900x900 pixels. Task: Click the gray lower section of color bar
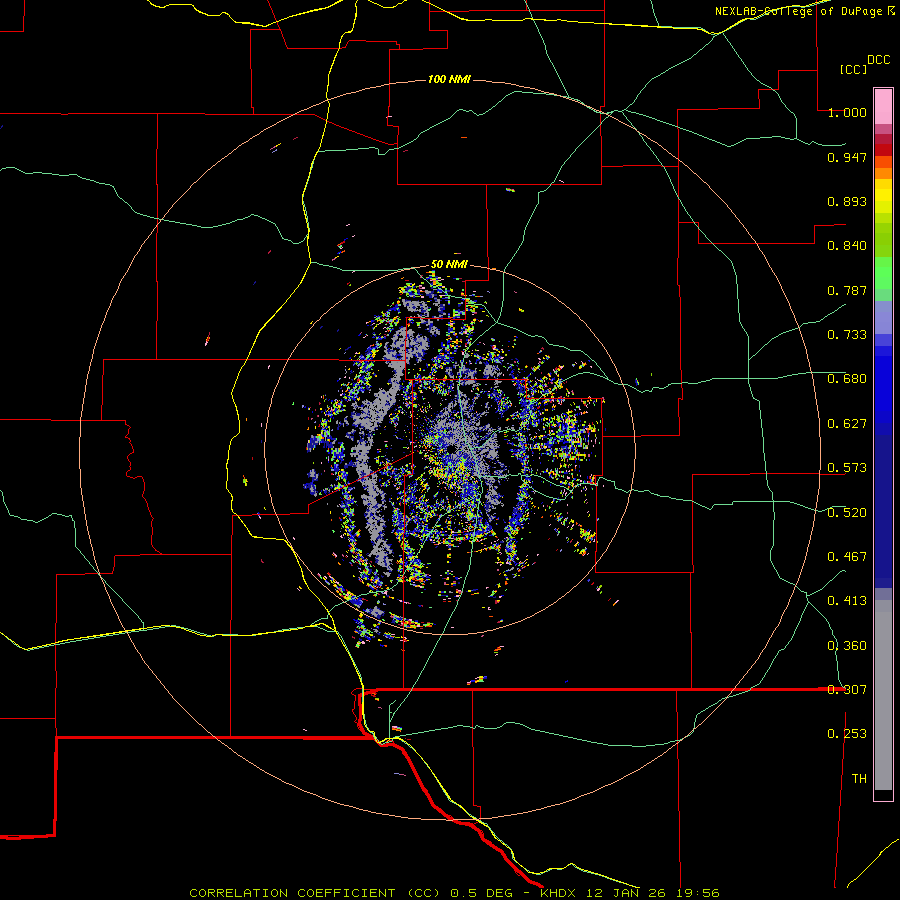[x=883, y=695]
